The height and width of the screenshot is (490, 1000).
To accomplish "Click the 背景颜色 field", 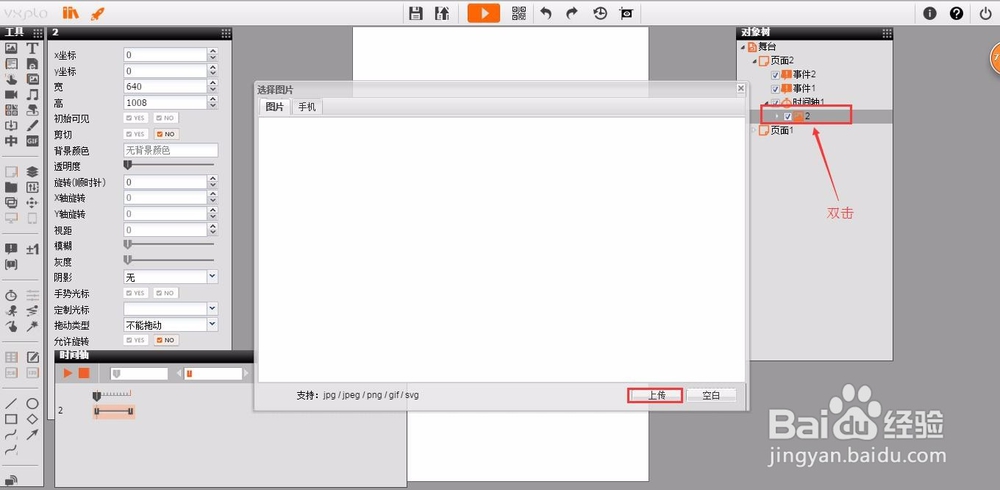I will pyautogui.click(x=170, y=151).
